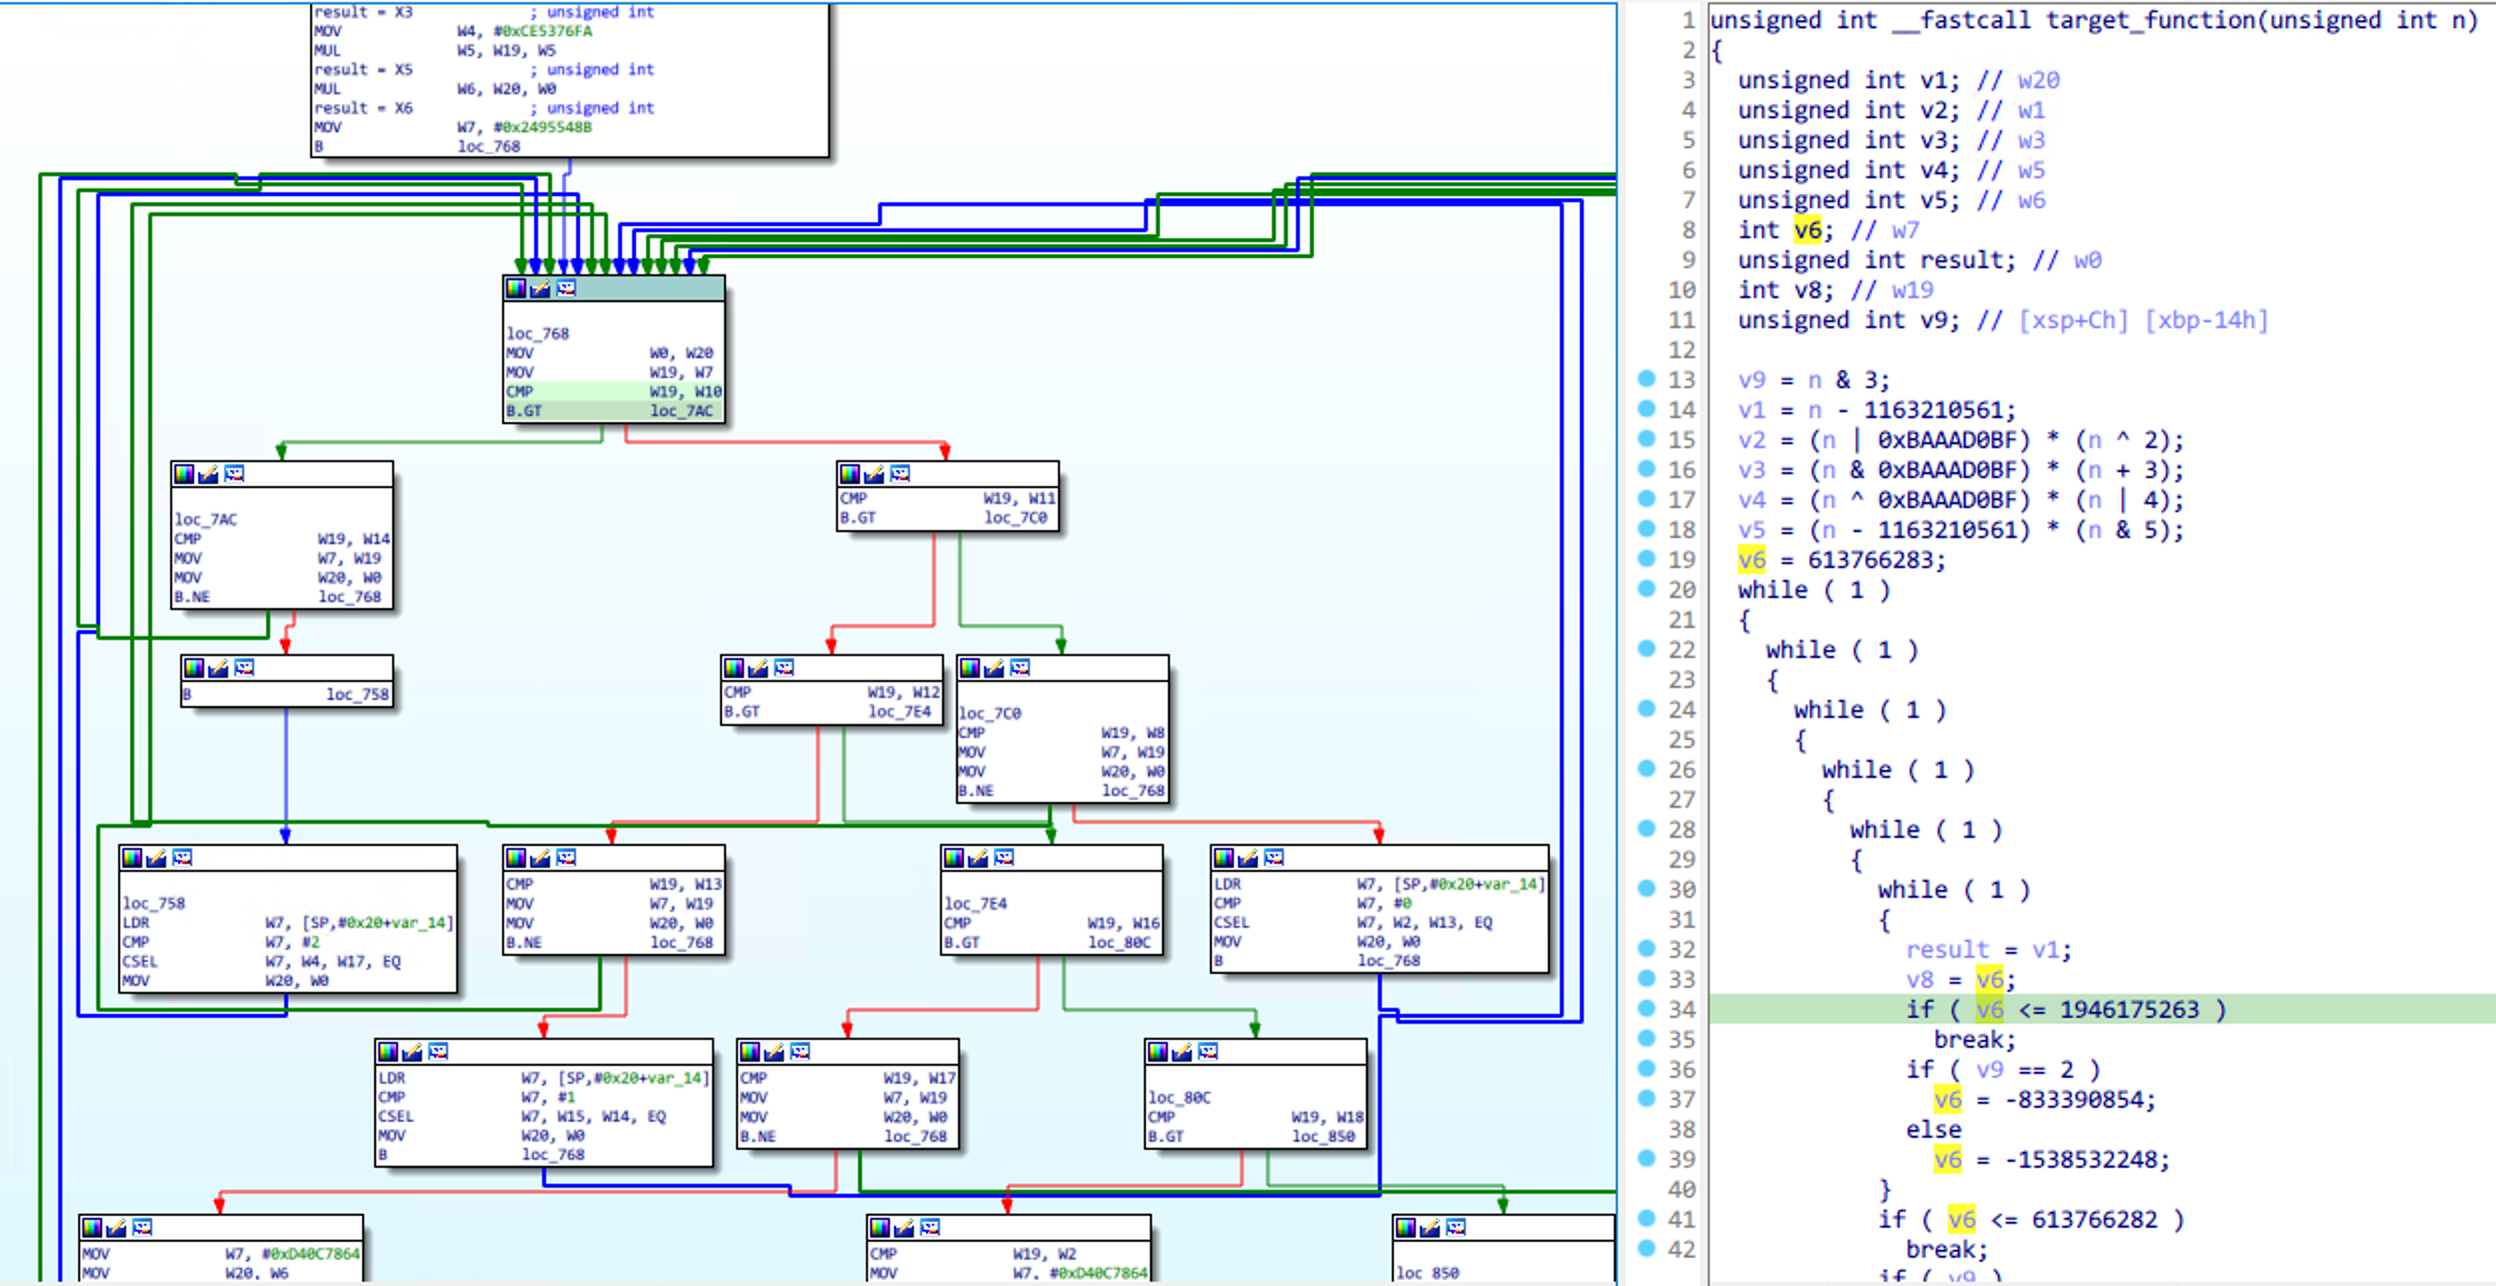This screenshot has height=1286, width=2496.
Task: Click the node color icon on loc_80C block
Action: coord(1158,1052)
